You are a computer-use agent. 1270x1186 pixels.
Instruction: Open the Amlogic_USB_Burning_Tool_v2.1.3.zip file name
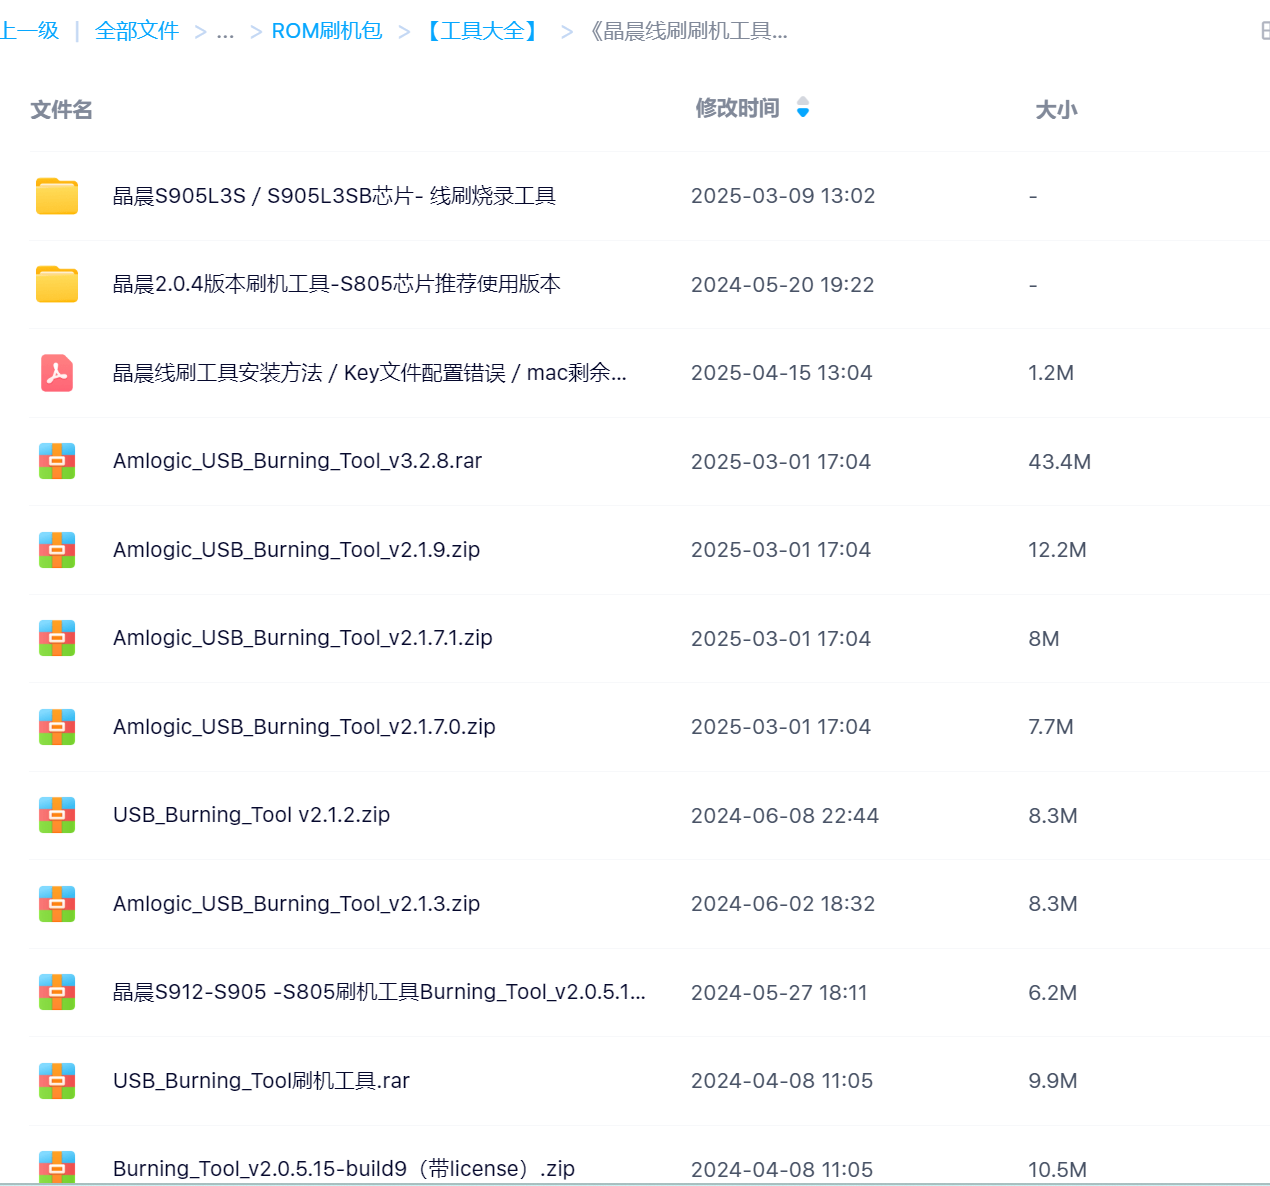tap(296, 904)
